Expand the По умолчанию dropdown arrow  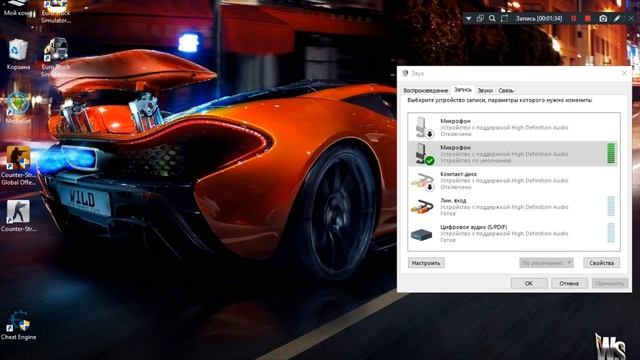(x=569, y=263)
